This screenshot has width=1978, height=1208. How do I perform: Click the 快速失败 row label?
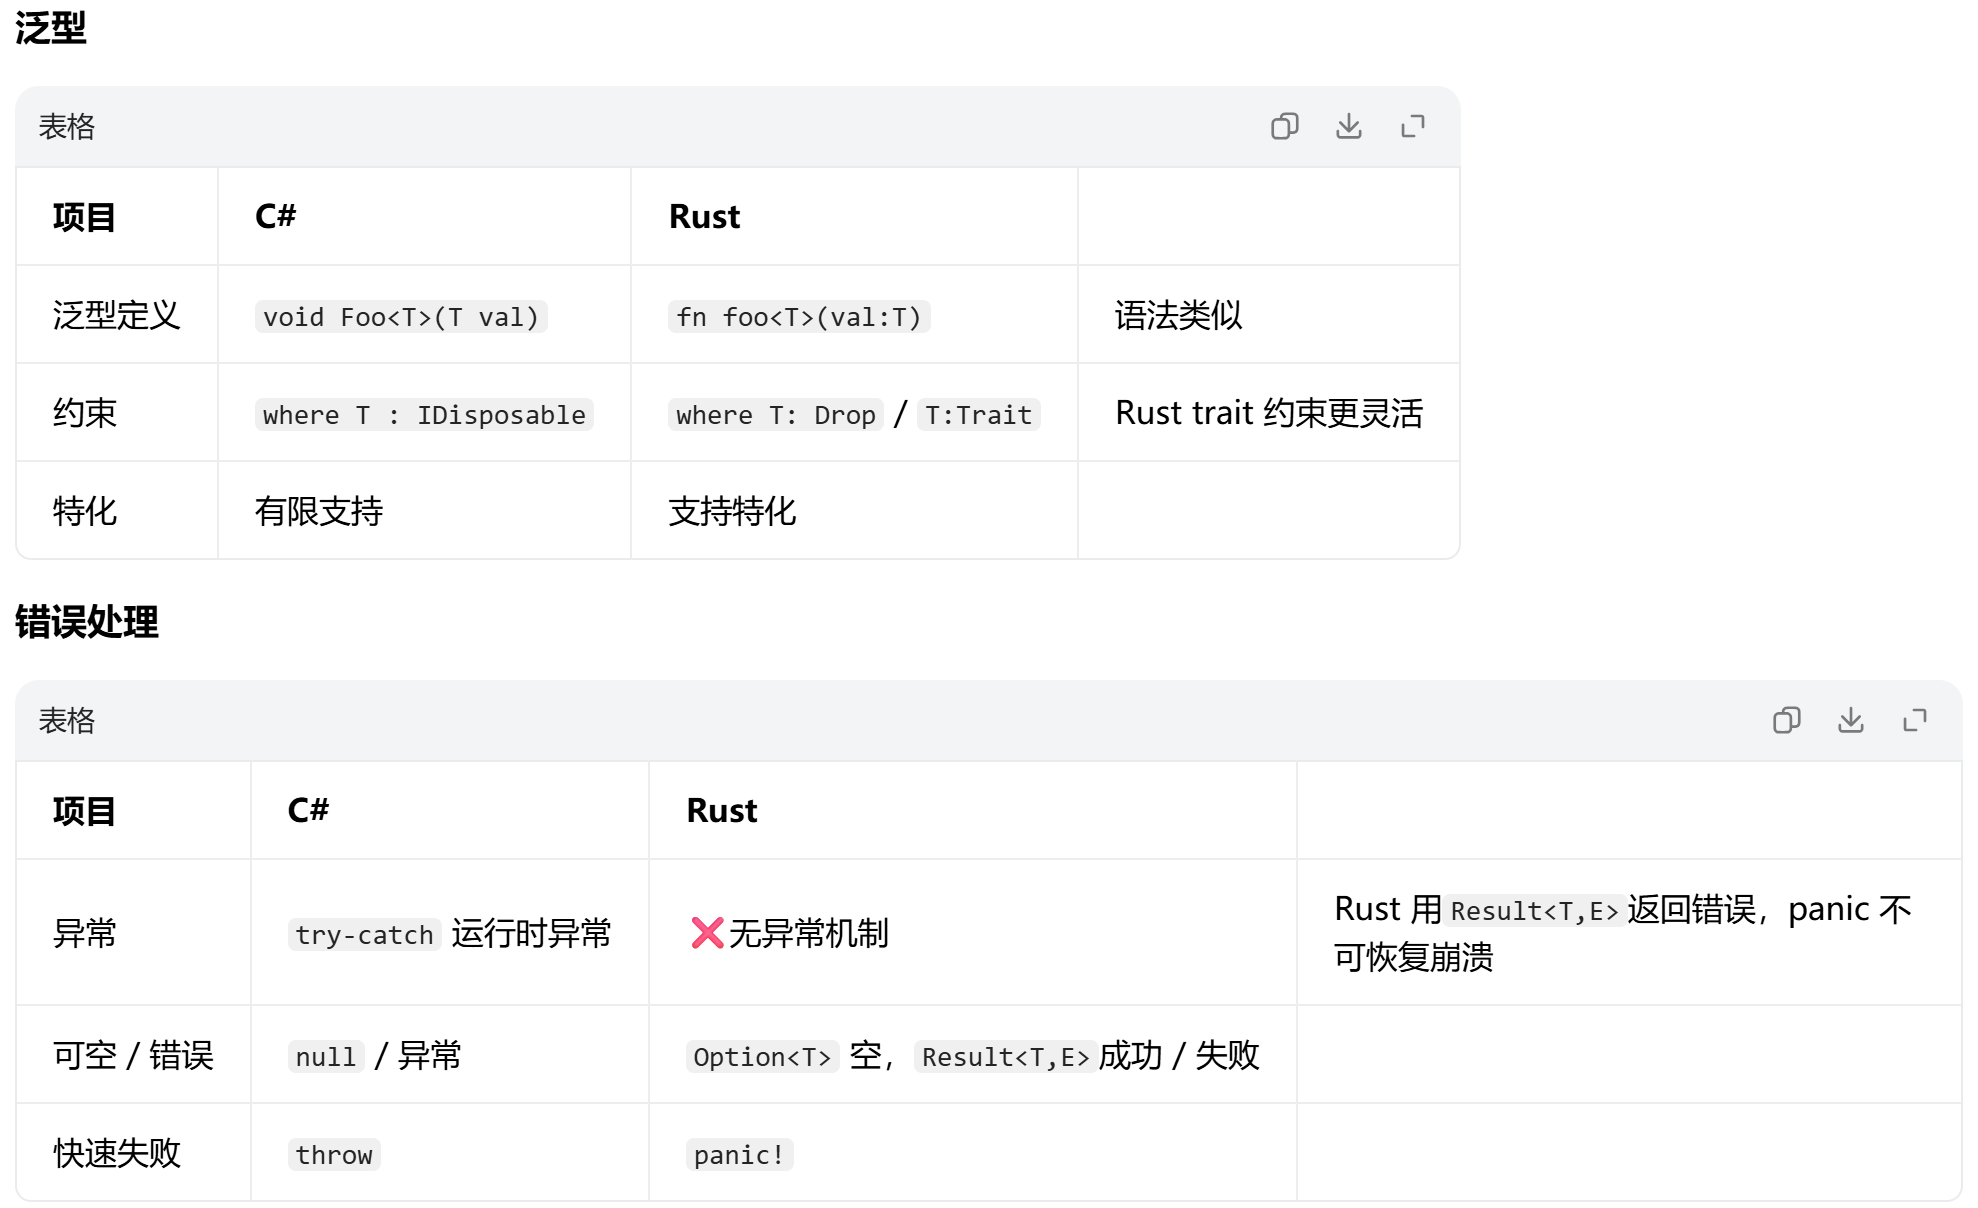[116, 1153]
